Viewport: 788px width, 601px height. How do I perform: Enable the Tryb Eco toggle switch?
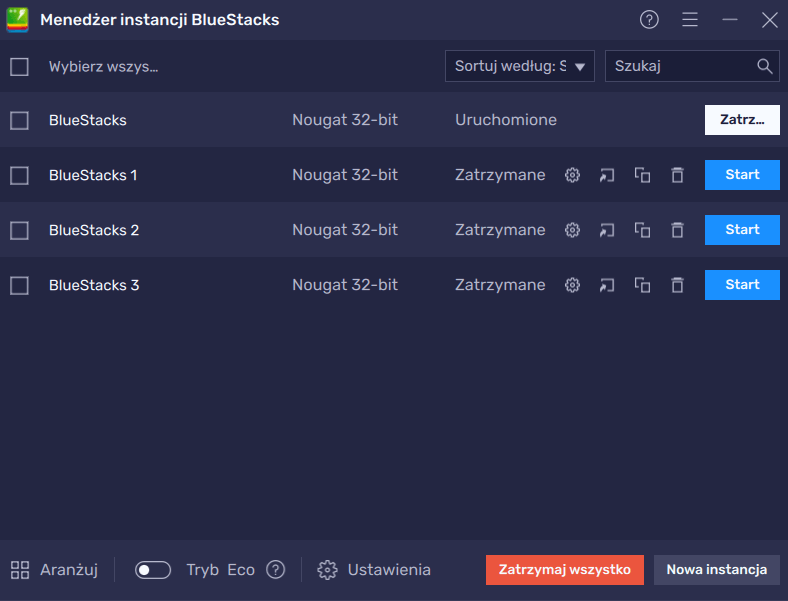153,570
